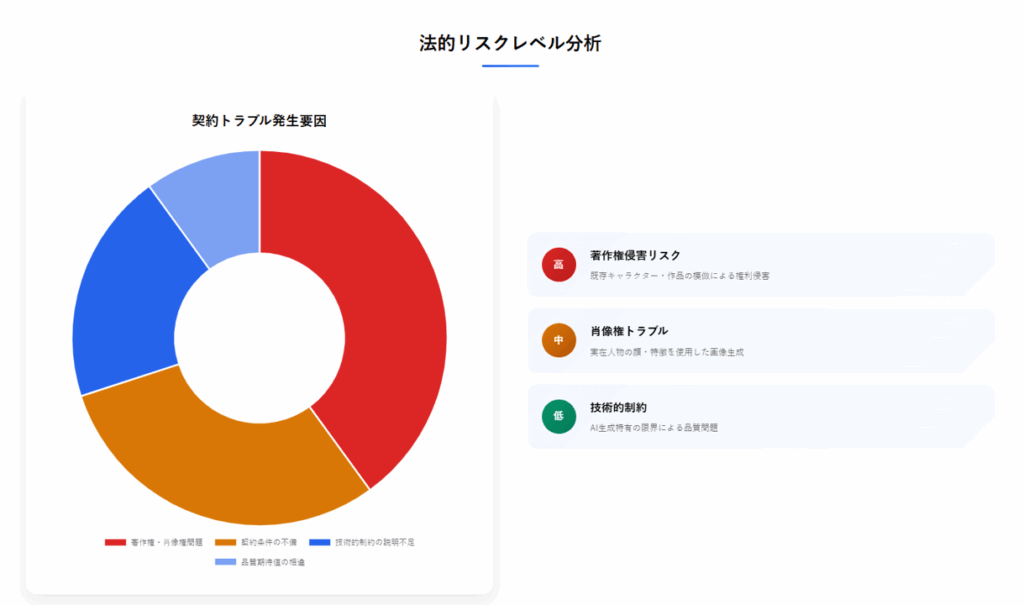The width and height of the screenshot is (1024, 605).
Task: Open the 肖像権トラブル card title
Action: [629, 331]
